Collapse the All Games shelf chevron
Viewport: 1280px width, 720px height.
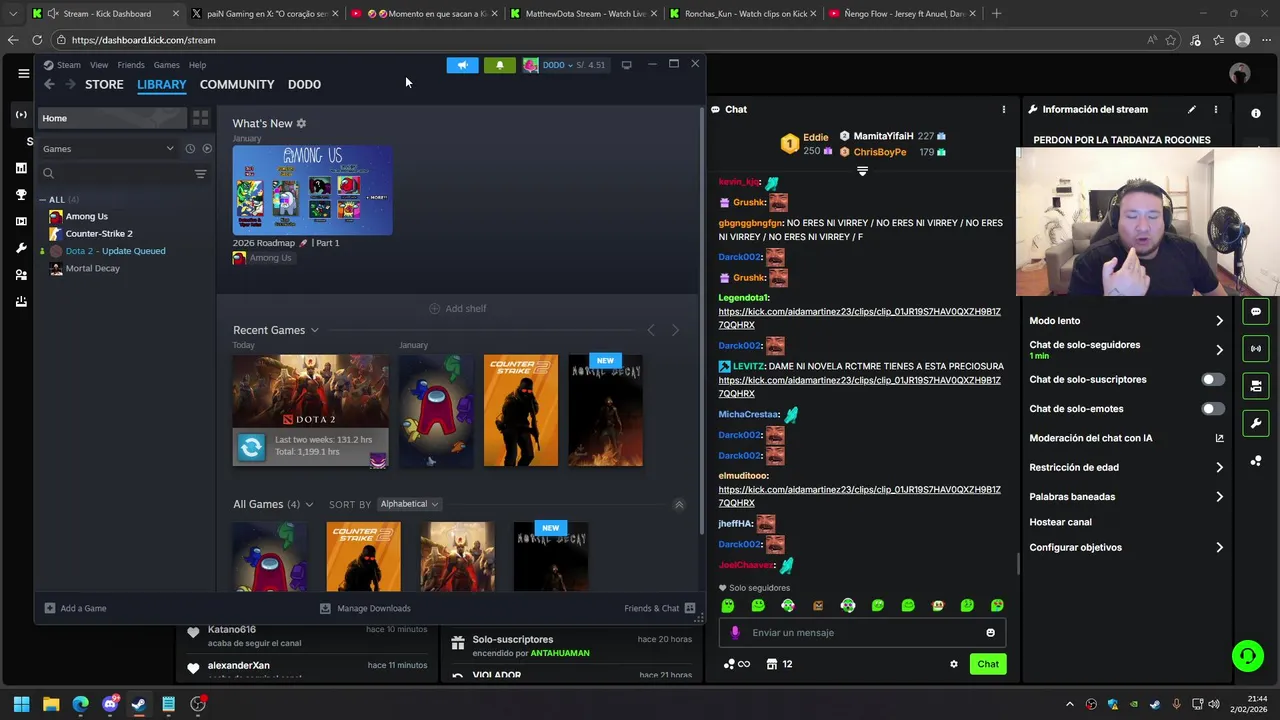(679, 505)
